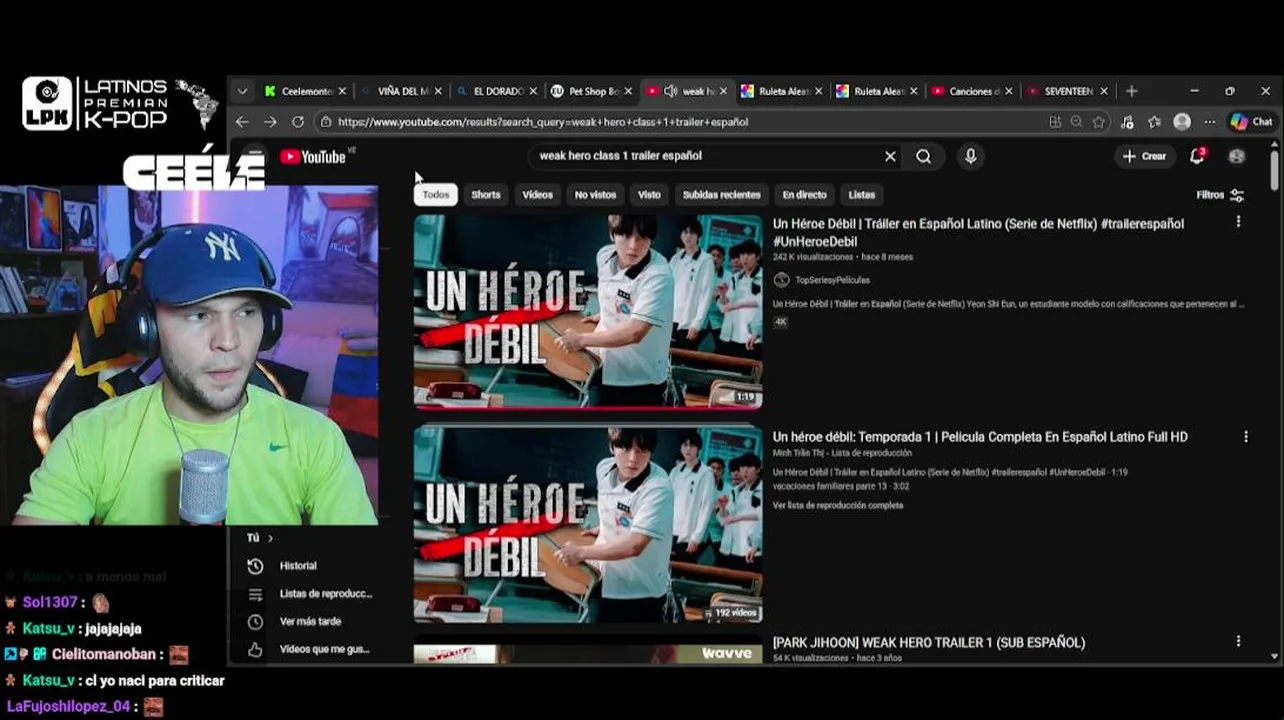The width and height of the screenshot is (1284, 720).
Task: Select the Subidas recientes filter chip
Action: click(721, 195)
